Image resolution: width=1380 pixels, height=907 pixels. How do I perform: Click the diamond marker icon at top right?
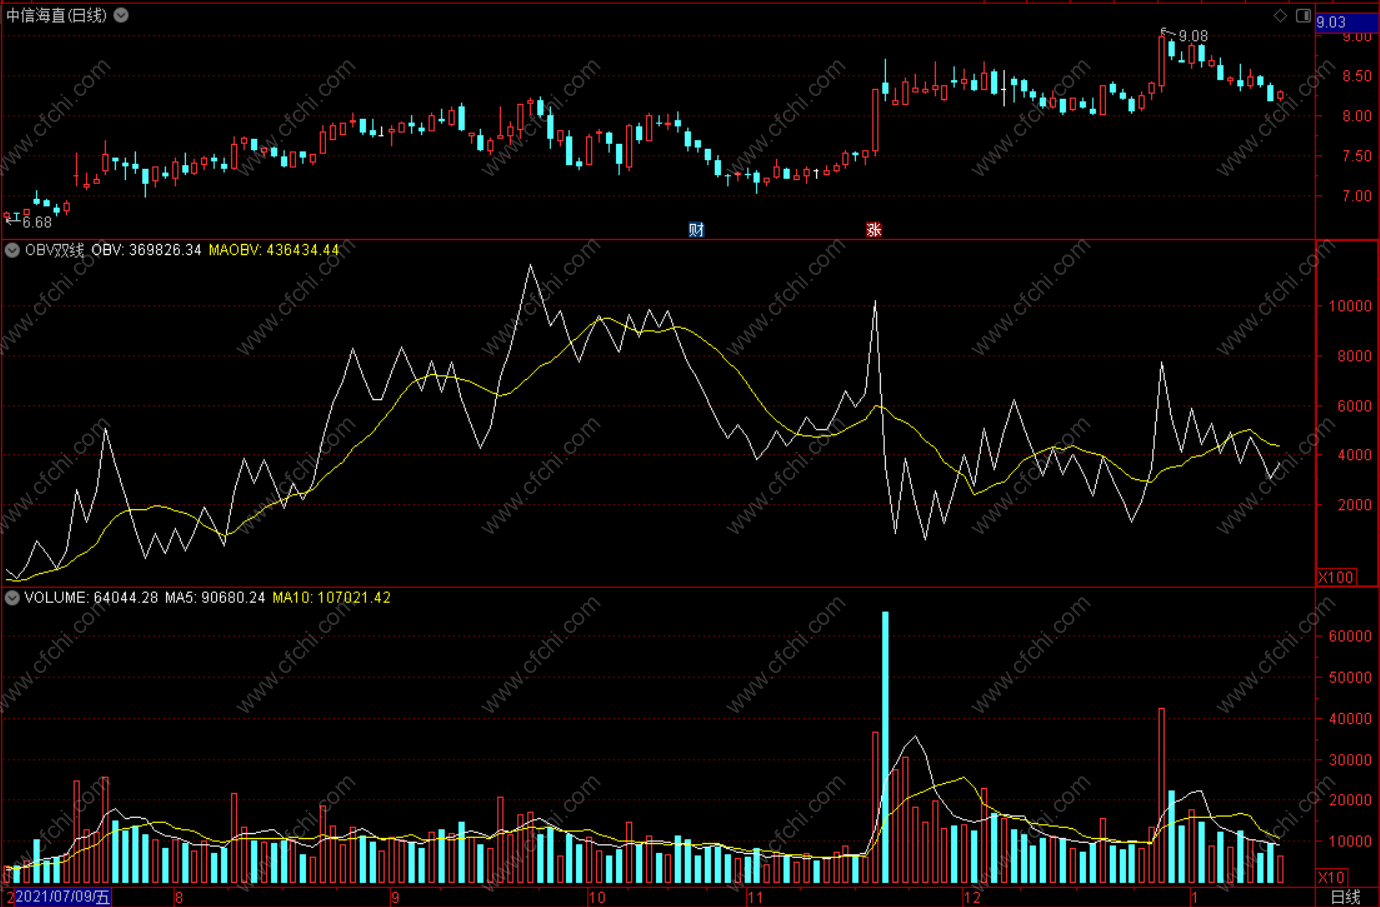[1280, 15]
